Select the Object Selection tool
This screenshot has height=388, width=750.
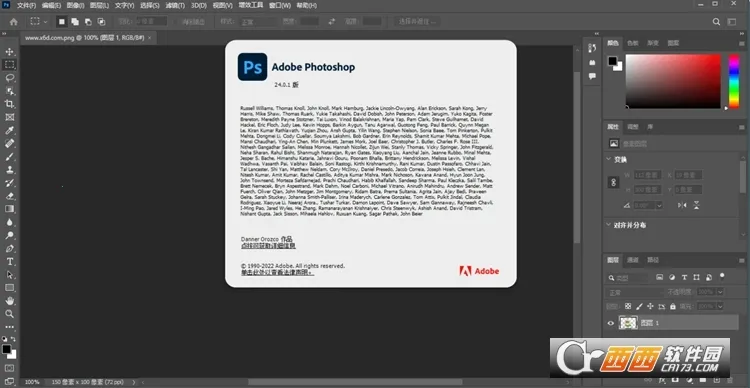click(10, 91)
